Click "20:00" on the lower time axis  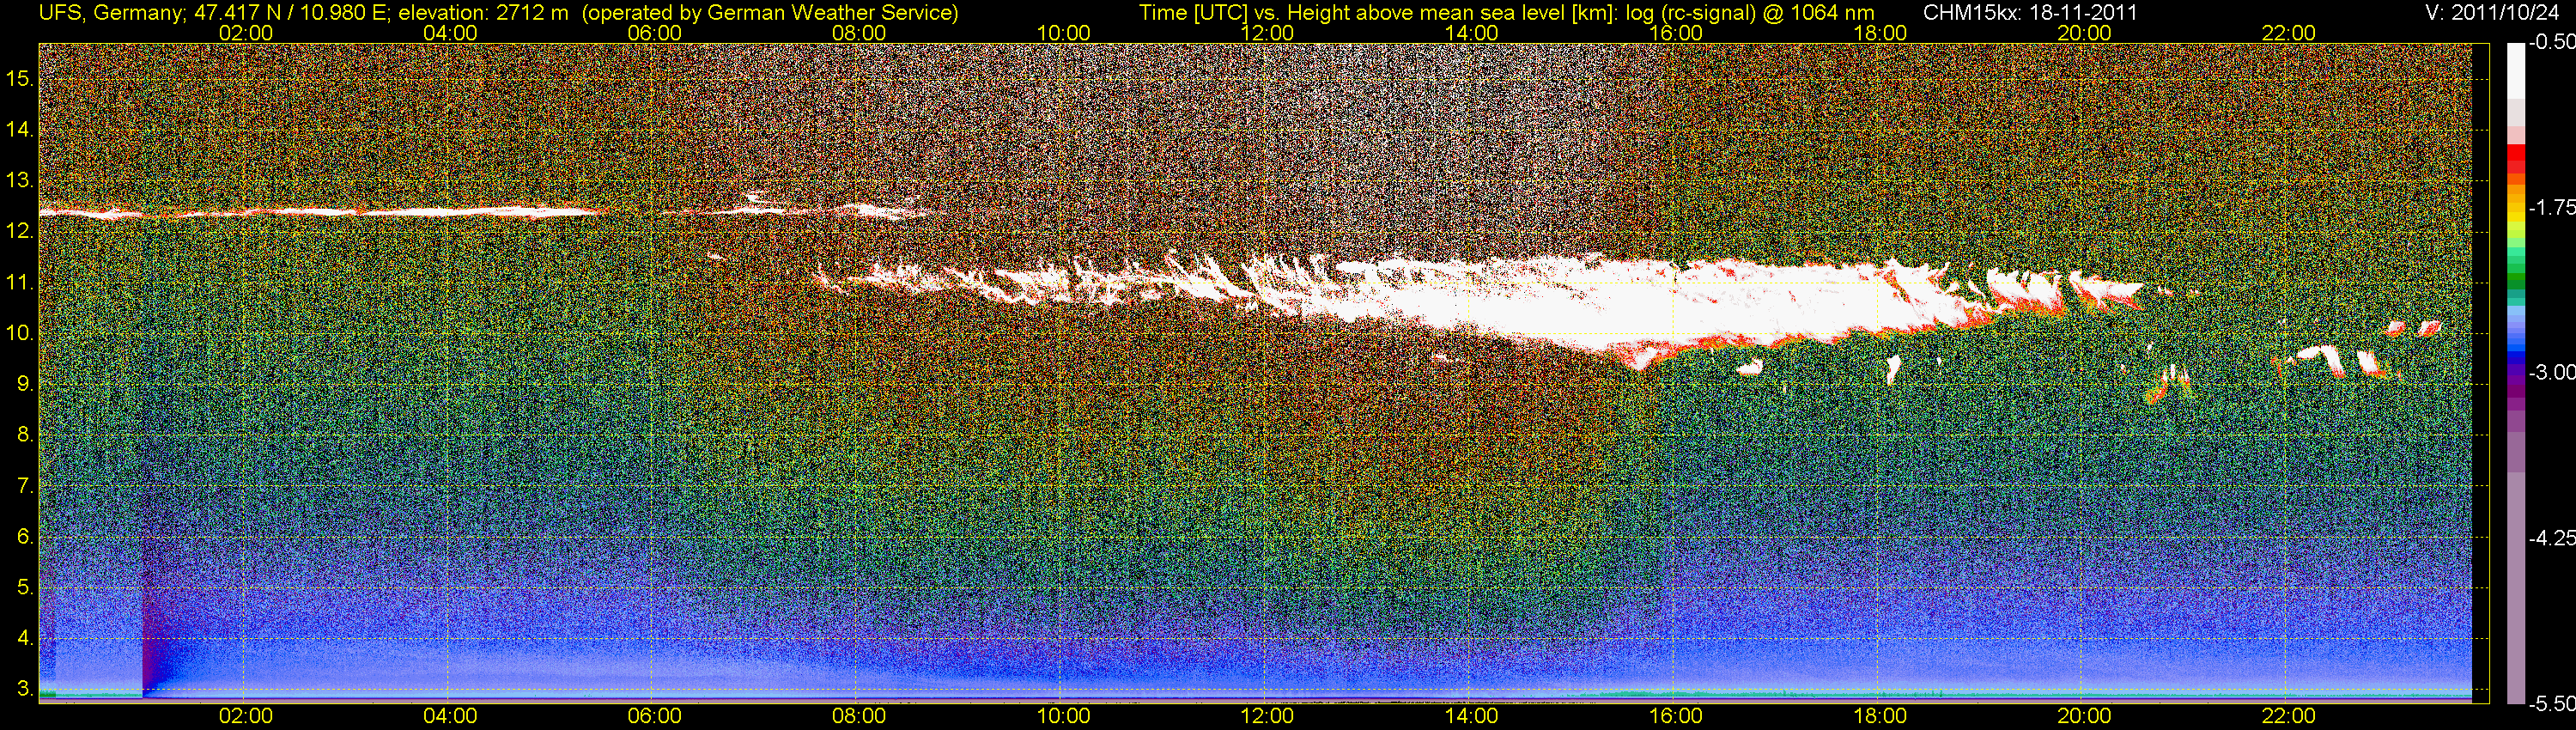pyautogui.click(x=2084, y=717)
